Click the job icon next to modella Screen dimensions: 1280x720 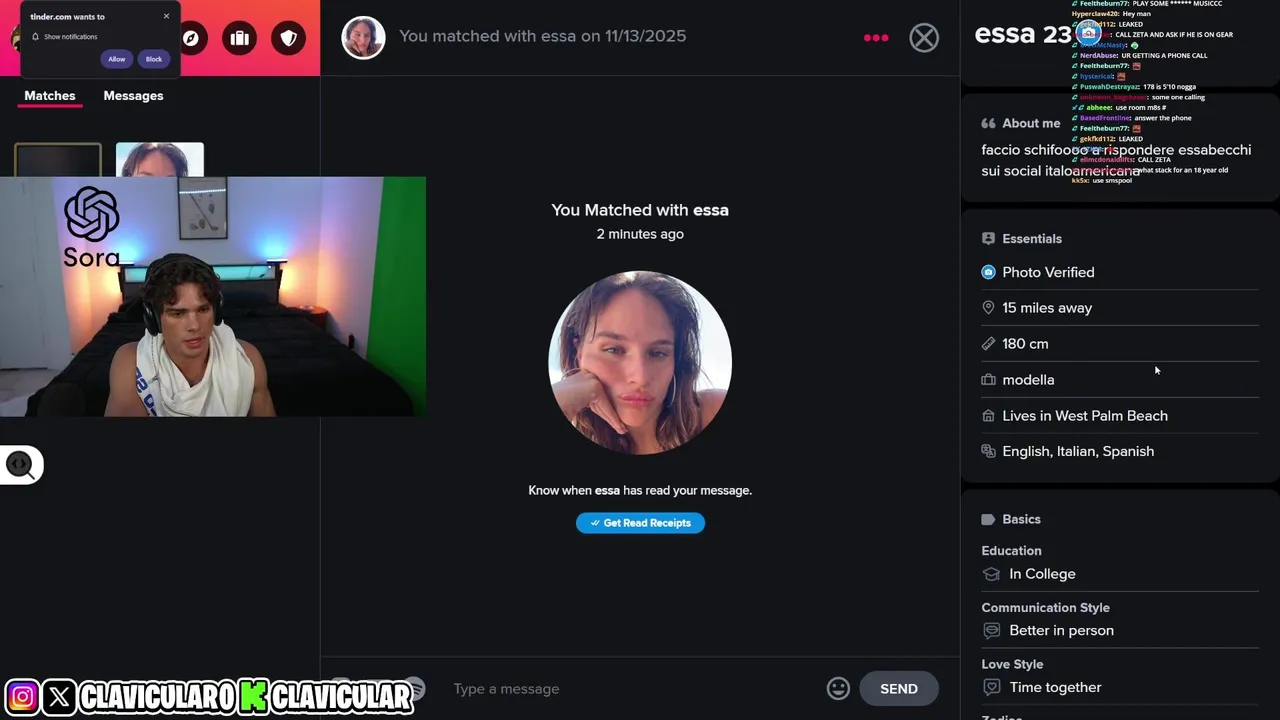point(988,380)
